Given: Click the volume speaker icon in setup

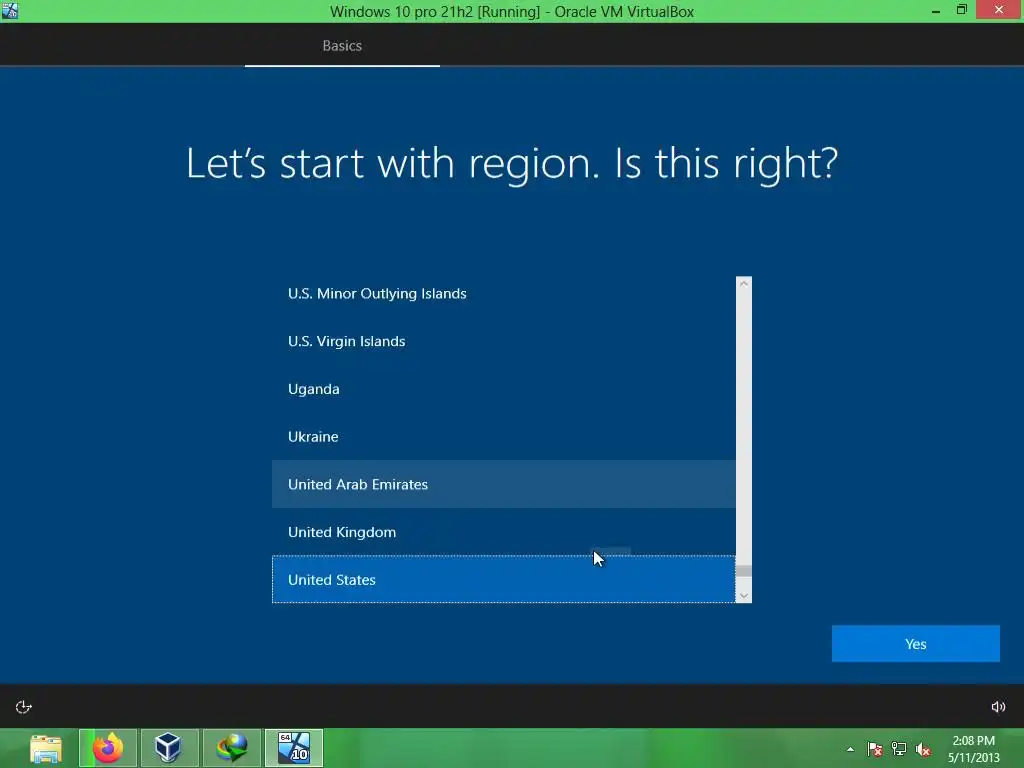Looking at the screenshot, I should coord(998,707).
